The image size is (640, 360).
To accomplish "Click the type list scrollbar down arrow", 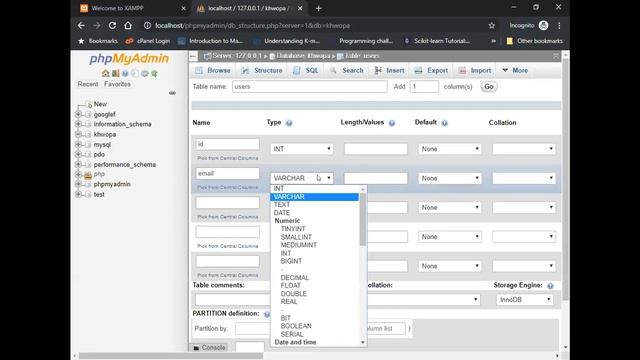I will click(363, 342).
